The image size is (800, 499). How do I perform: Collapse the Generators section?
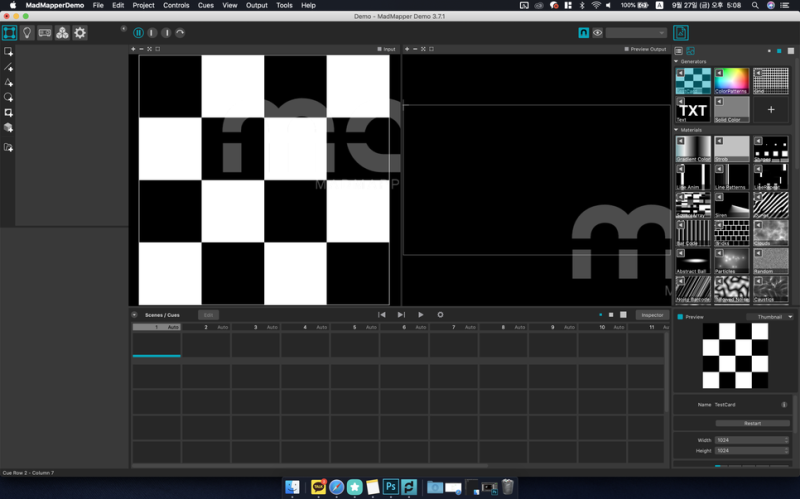677,61
